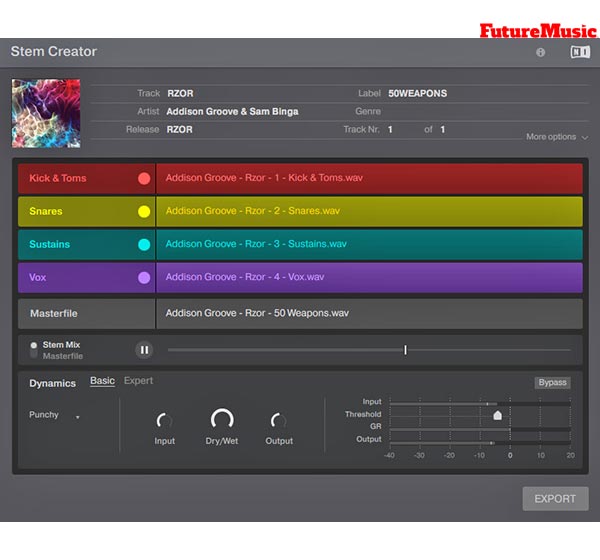Pick the purple color dot for Vox
This screenshot has height=560, width=600.
tap(144, 278)
